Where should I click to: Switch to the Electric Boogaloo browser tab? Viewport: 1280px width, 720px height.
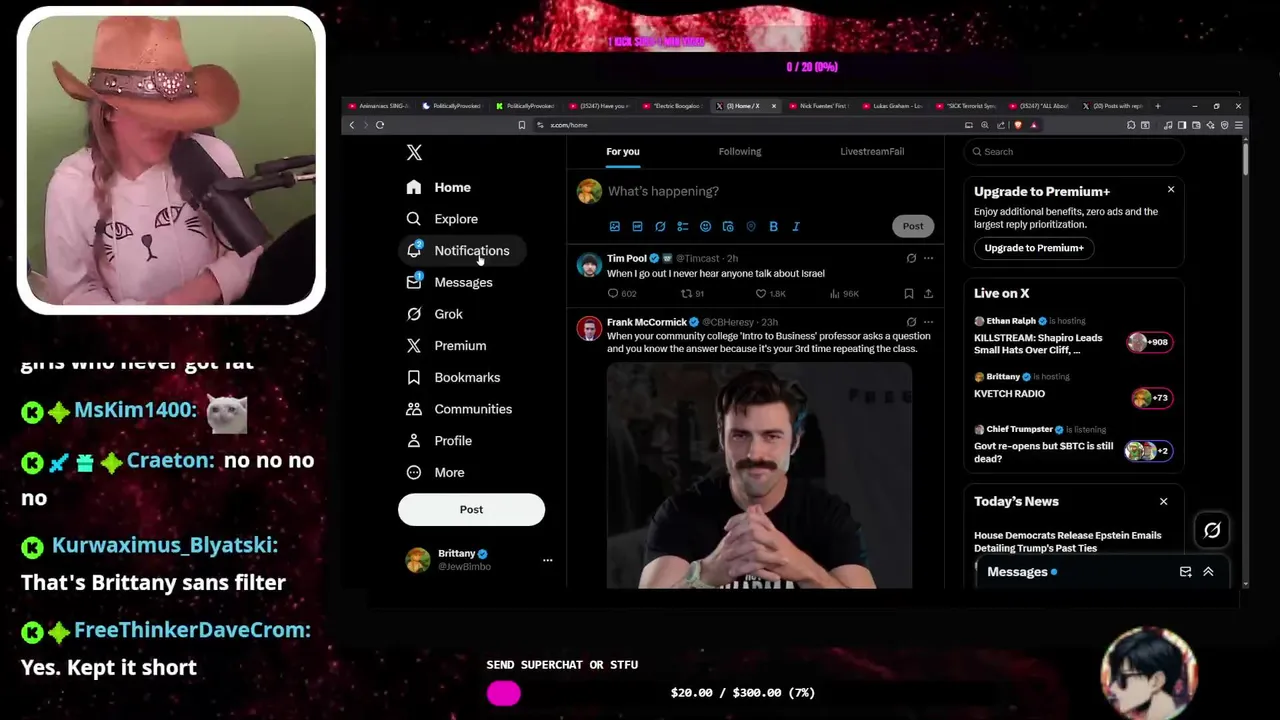[x=674, y=106]
